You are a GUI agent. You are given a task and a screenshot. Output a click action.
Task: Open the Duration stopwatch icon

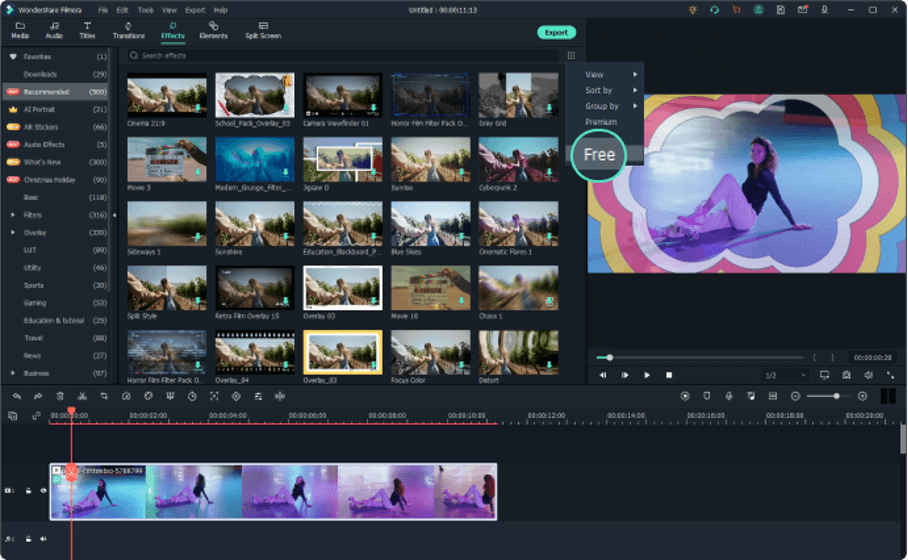192,396
